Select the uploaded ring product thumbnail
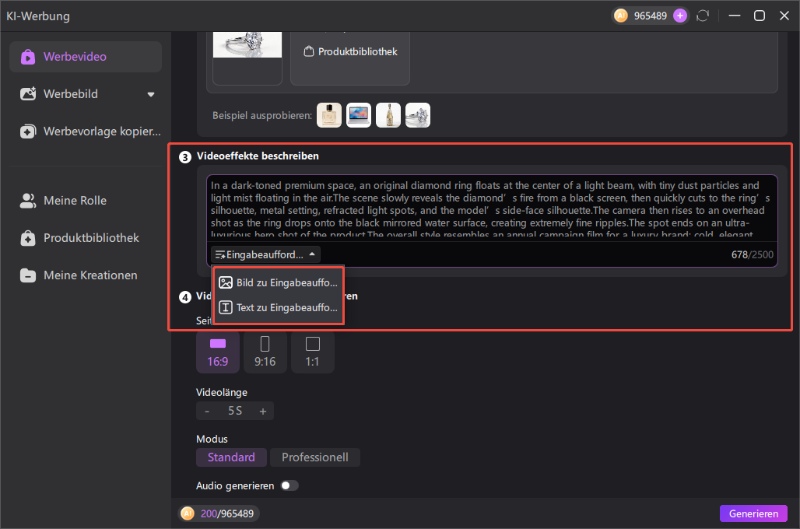Image resolution: width=800 pixels, height=529 pixels. pos(247,45)
